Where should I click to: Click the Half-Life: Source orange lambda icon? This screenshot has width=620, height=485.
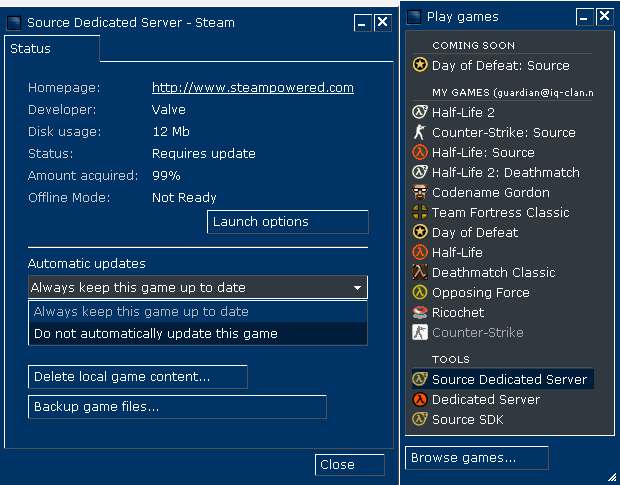[x=420, y=152]
